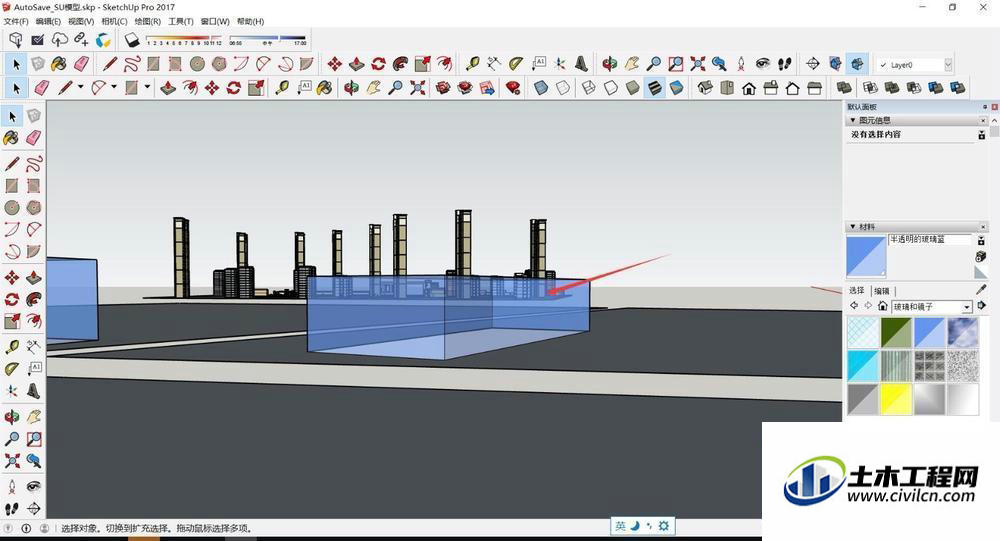
Task: Open the 工具(T) menu
Action: 180,21
